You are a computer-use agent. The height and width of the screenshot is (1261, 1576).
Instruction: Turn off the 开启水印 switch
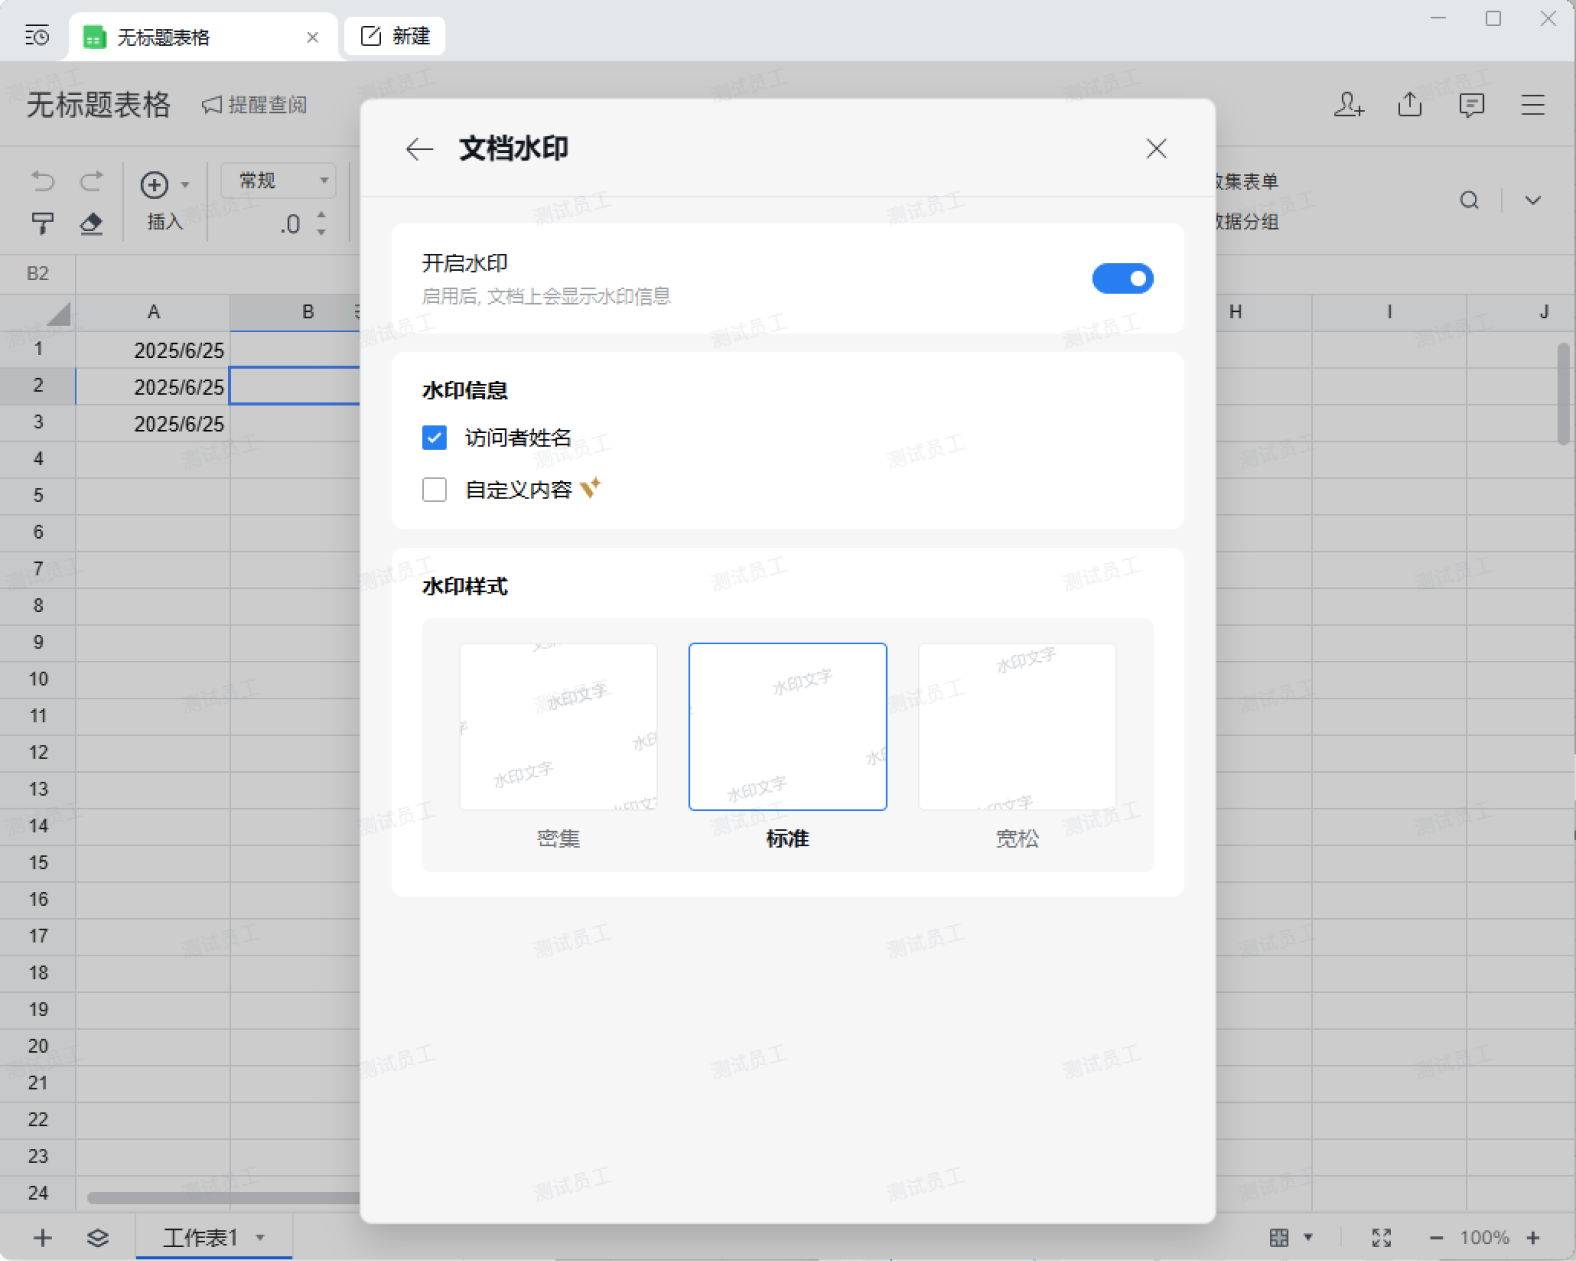point(1122,278)
